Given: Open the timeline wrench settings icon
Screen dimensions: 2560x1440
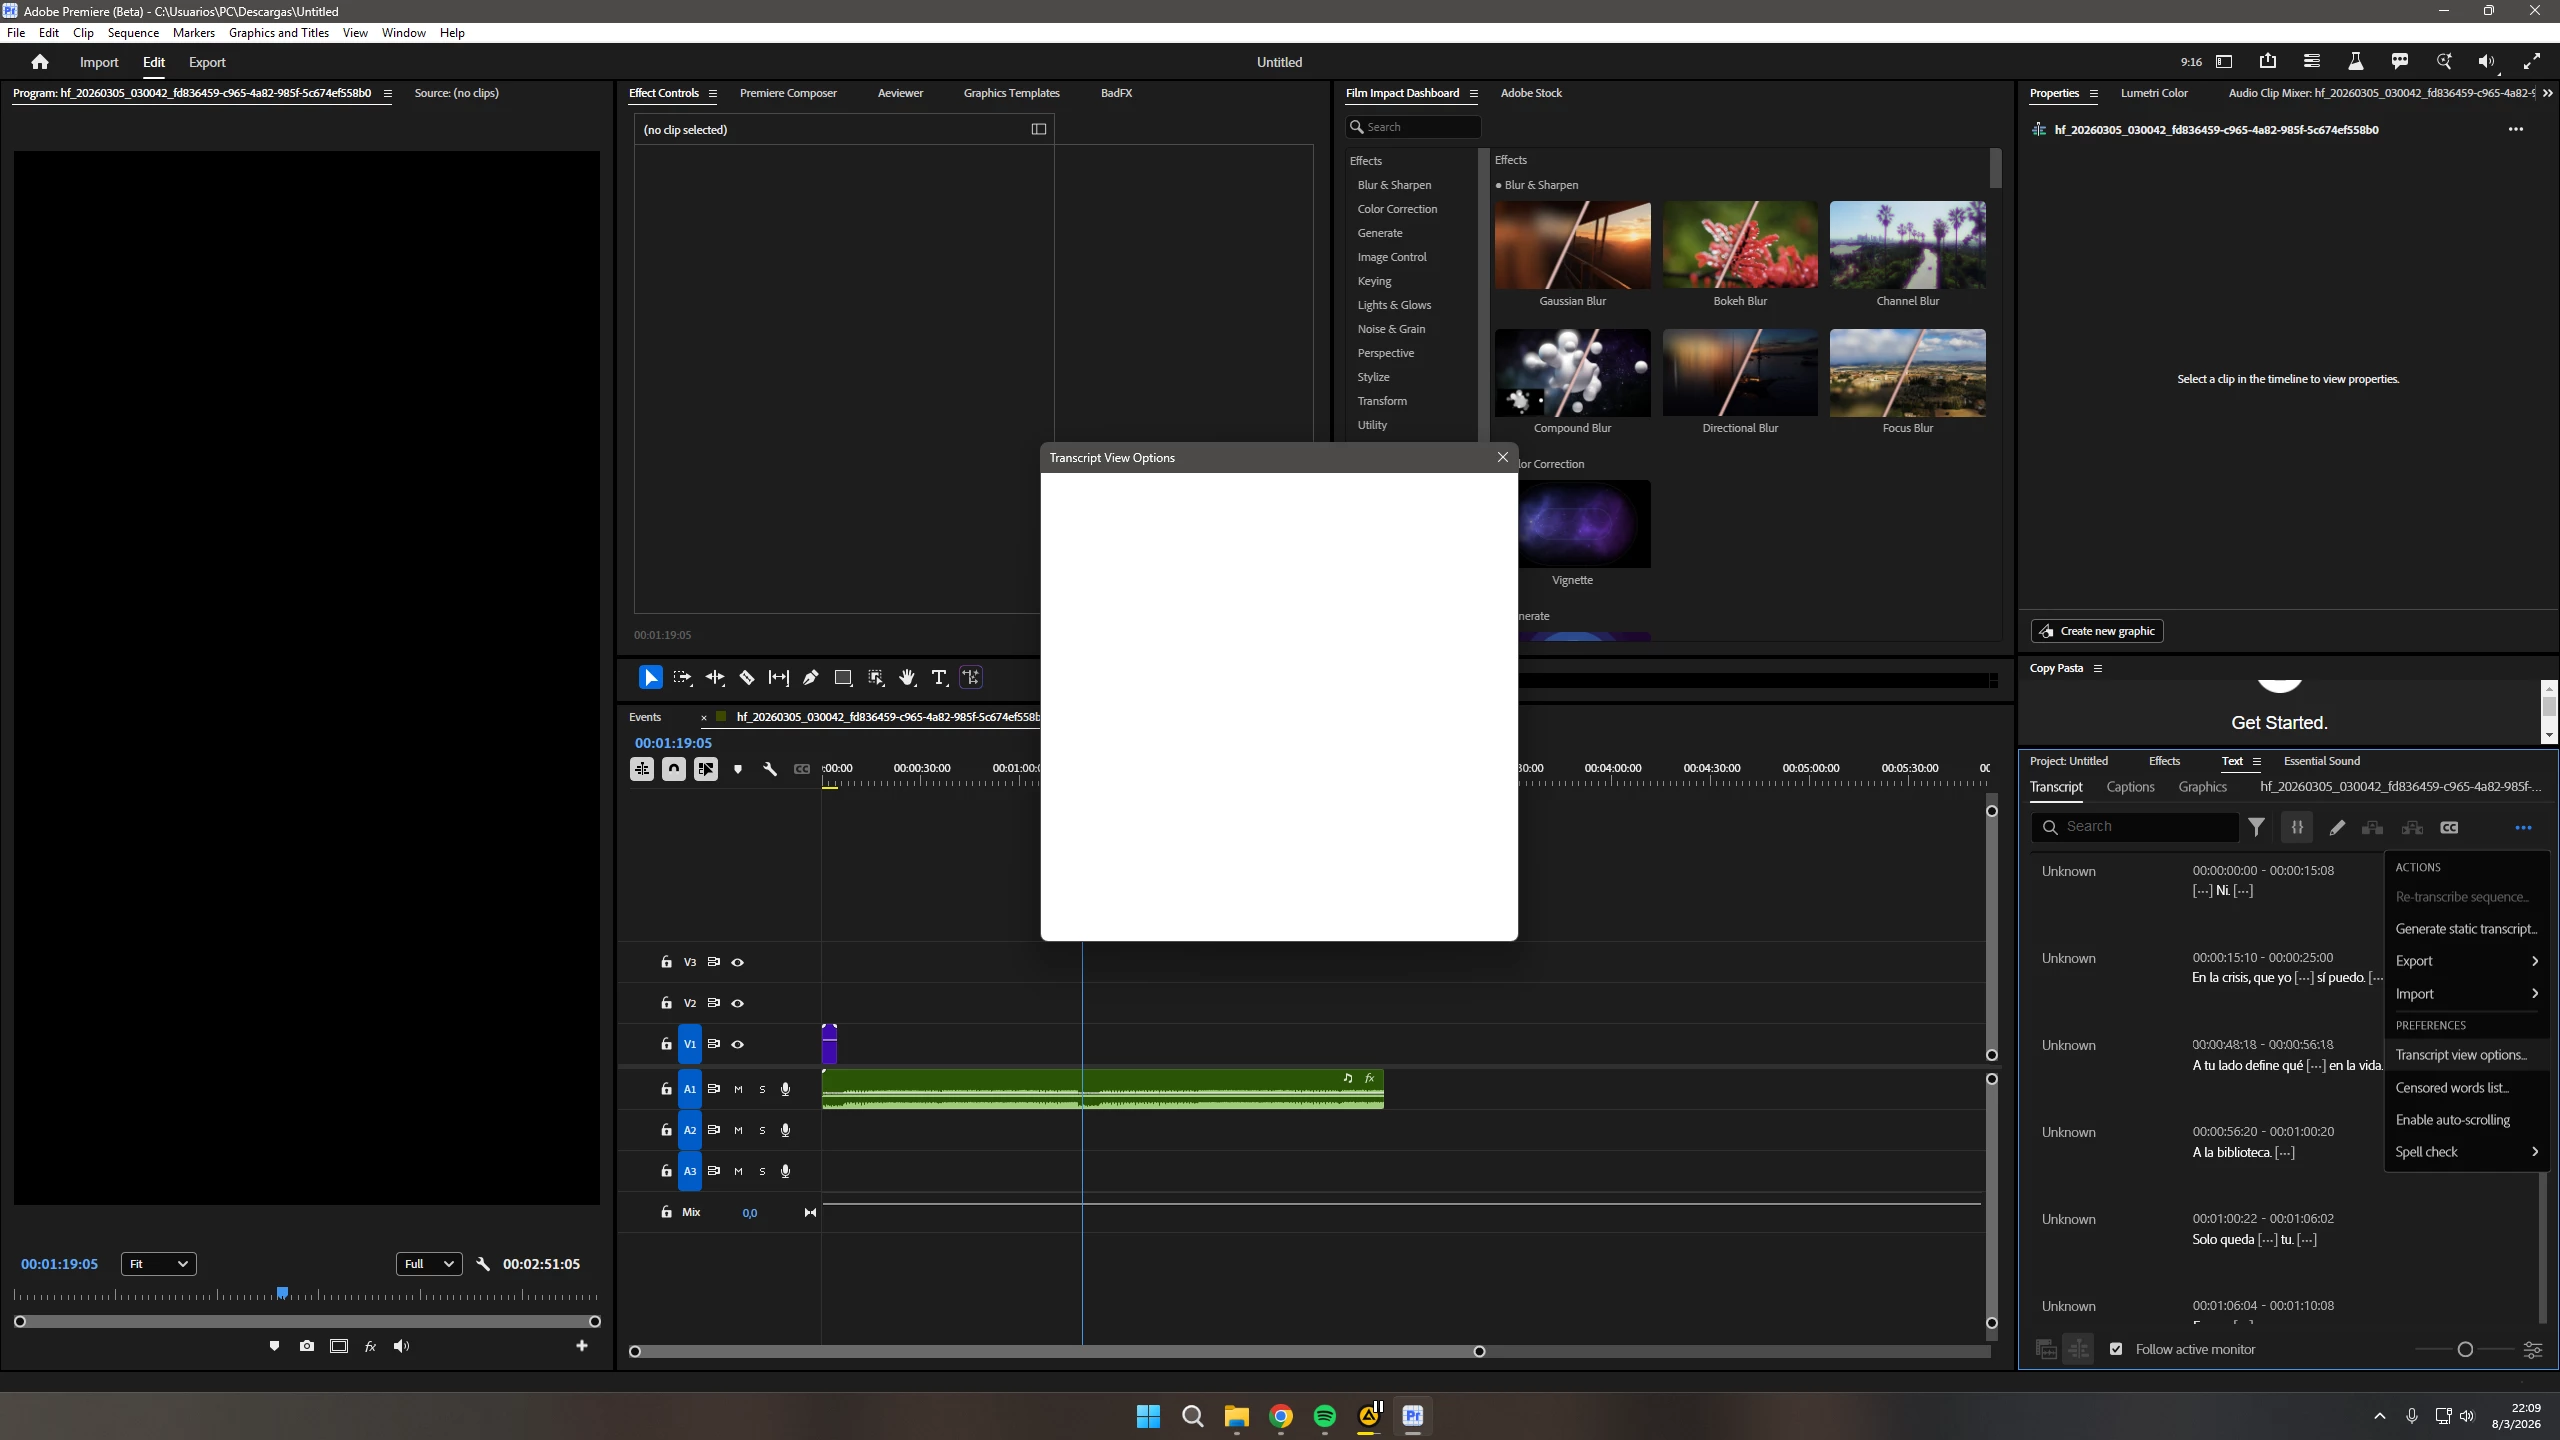Looking at the screenshot, I should click(770, 769).
